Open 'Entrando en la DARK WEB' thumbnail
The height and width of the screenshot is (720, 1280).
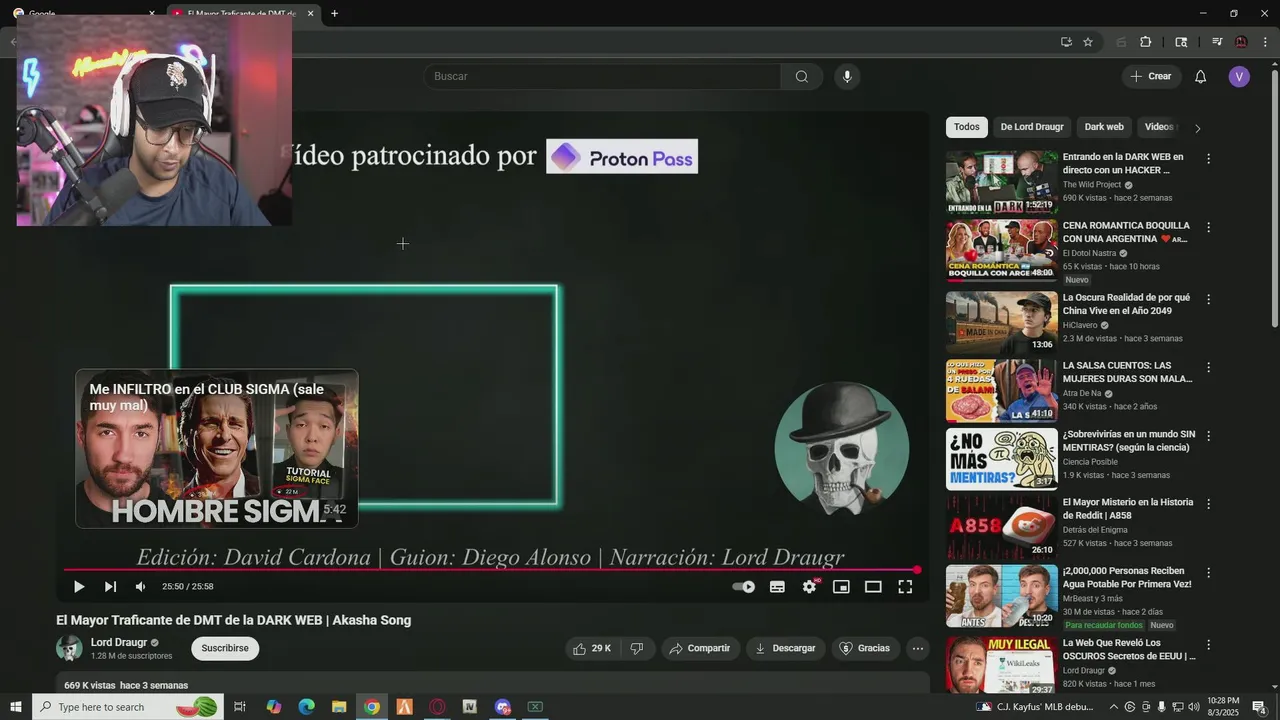pyautogui.click(x=1002, y=182)
